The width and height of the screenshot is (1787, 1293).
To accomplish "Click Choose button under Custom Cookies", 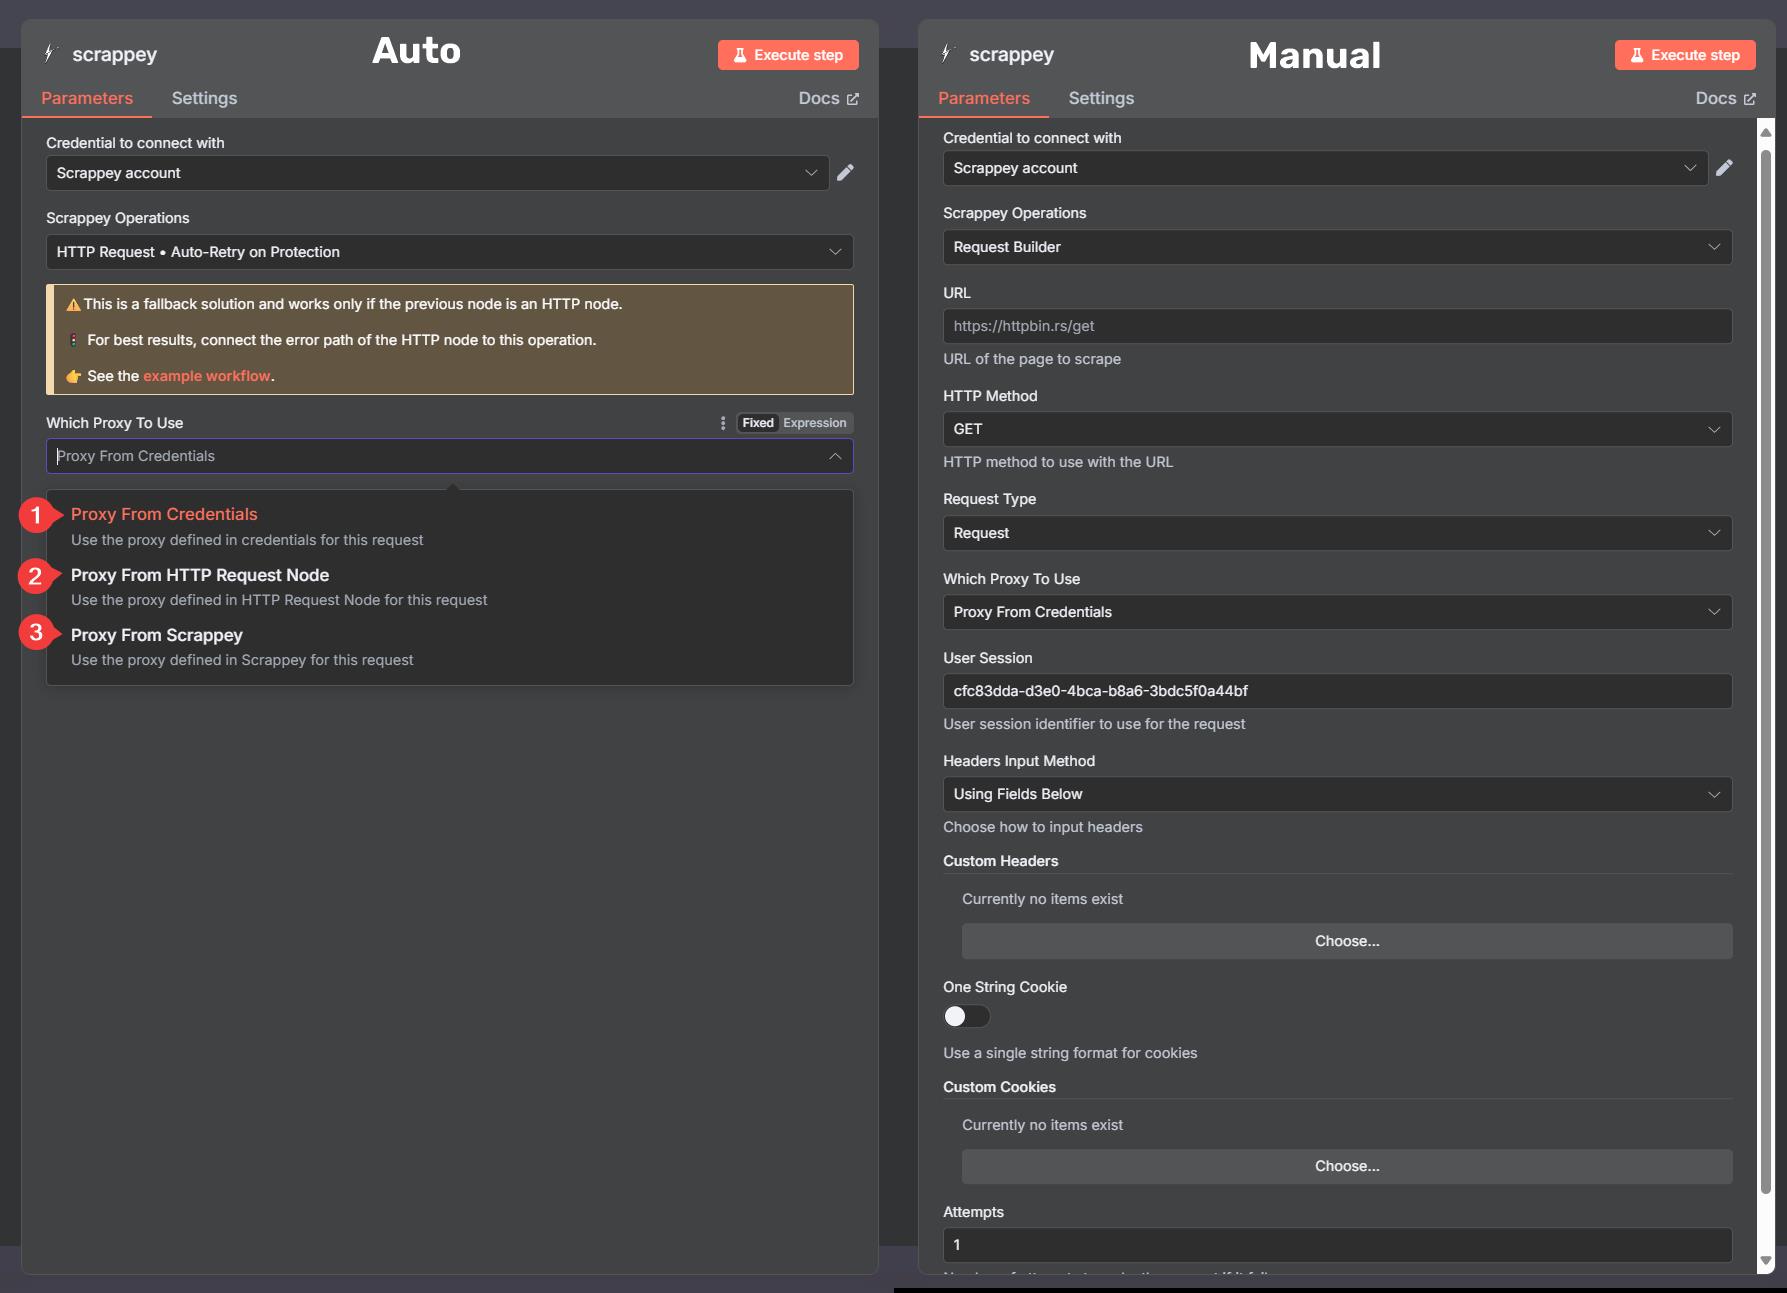I will coord(1347,1166).
